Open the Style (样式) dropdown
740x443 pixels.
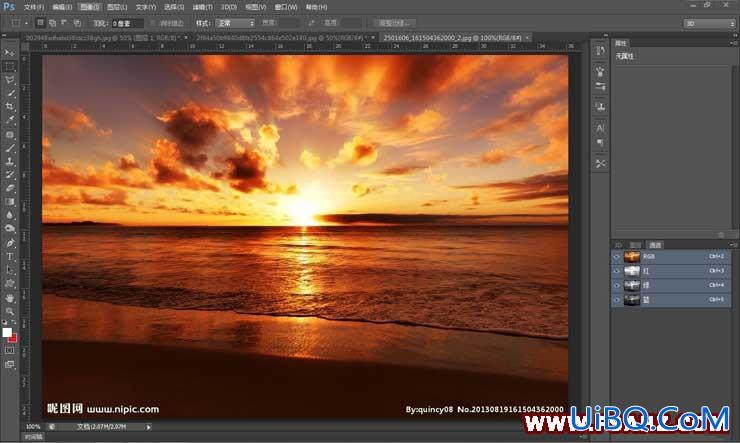tap(235, 23)
